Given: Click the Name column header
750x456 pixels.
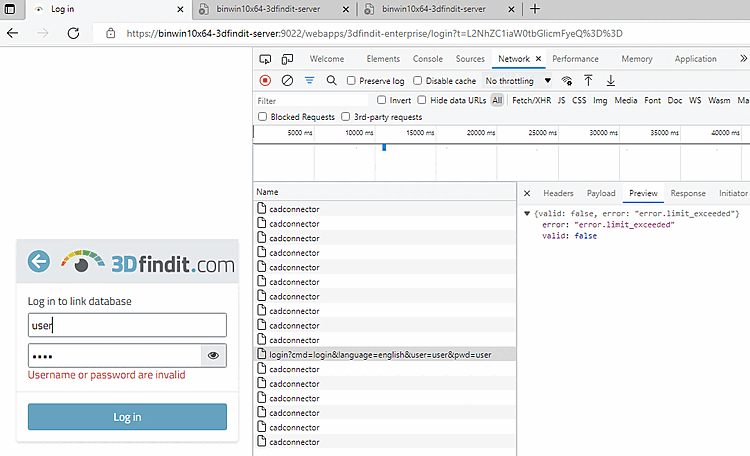Looking at the screenshot, I should (x=385, y=192).
